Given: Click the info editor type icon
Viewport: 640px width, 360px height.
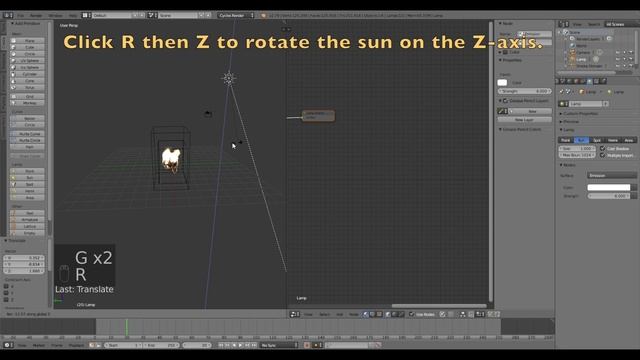Looking at the screenshot, I should tap(7, 15).
